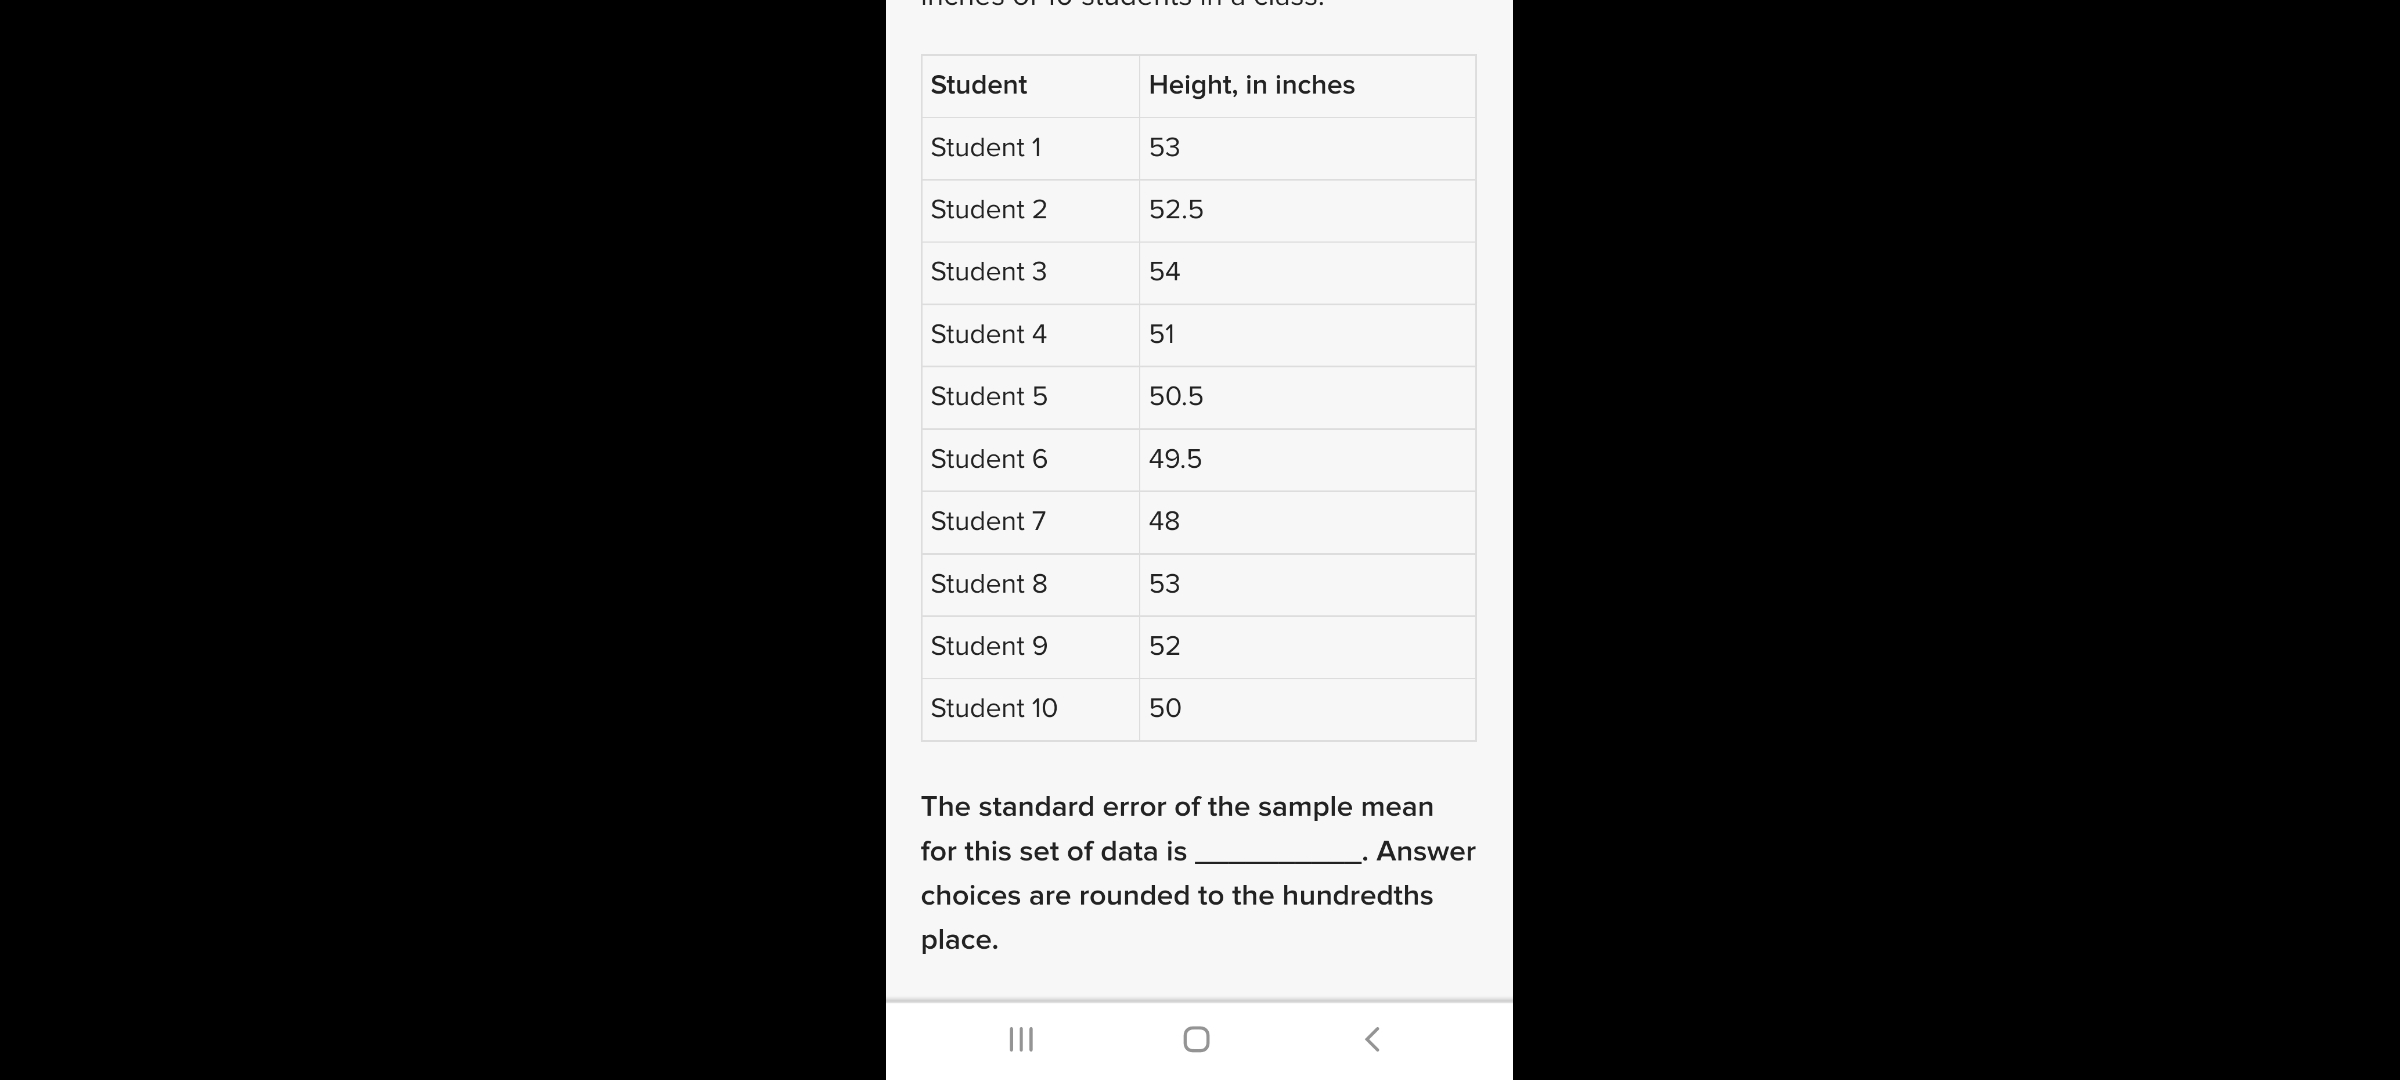Screen dimensions: 2400x1080
Task: Select the height value 52.5 for Student 2
Action: tap(1175, 210)
